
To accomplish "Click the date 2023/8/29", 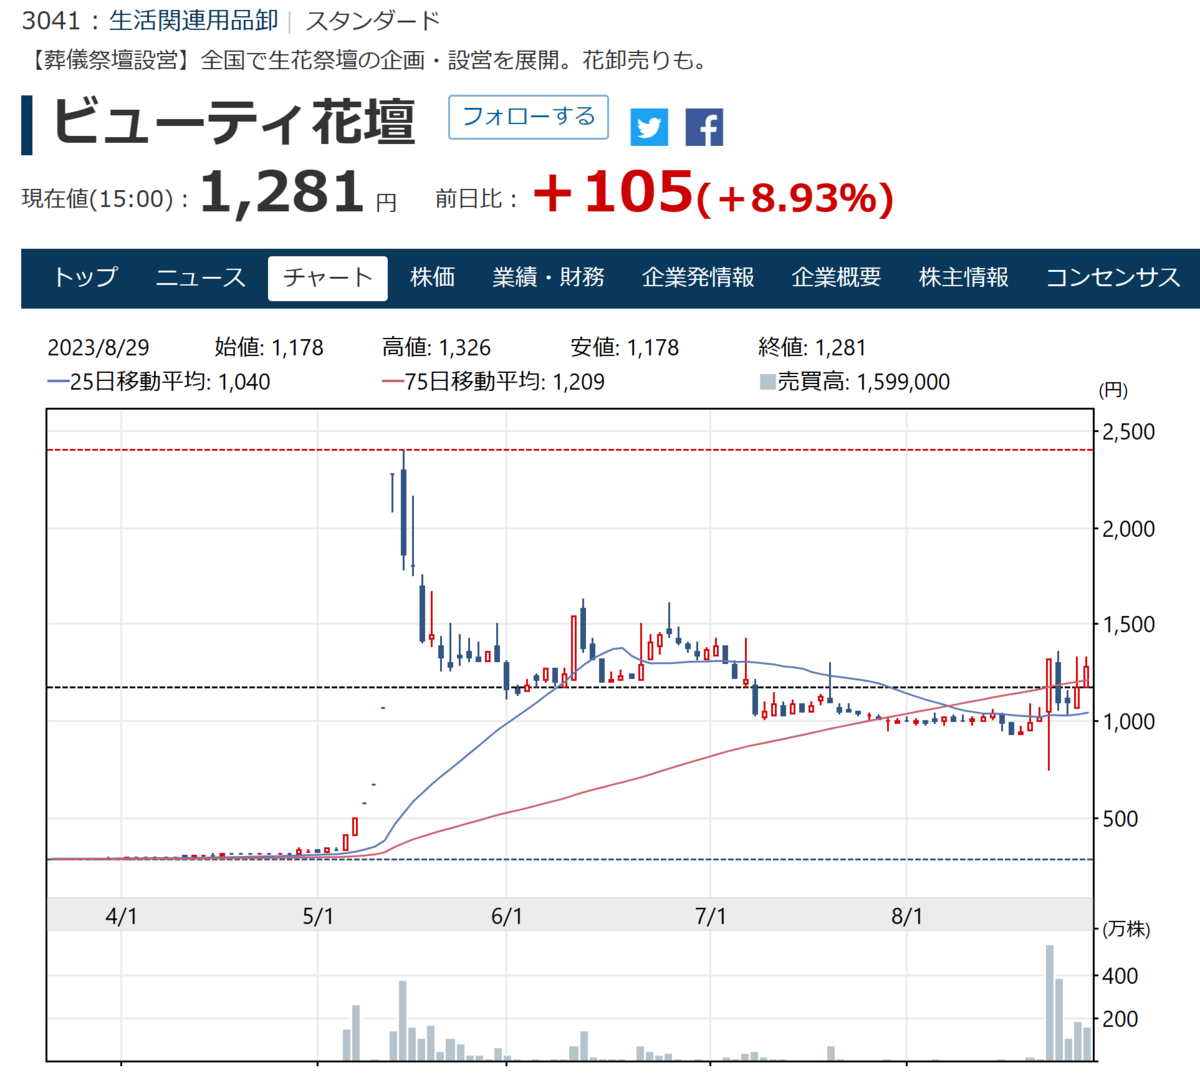I will click(98, 347).
